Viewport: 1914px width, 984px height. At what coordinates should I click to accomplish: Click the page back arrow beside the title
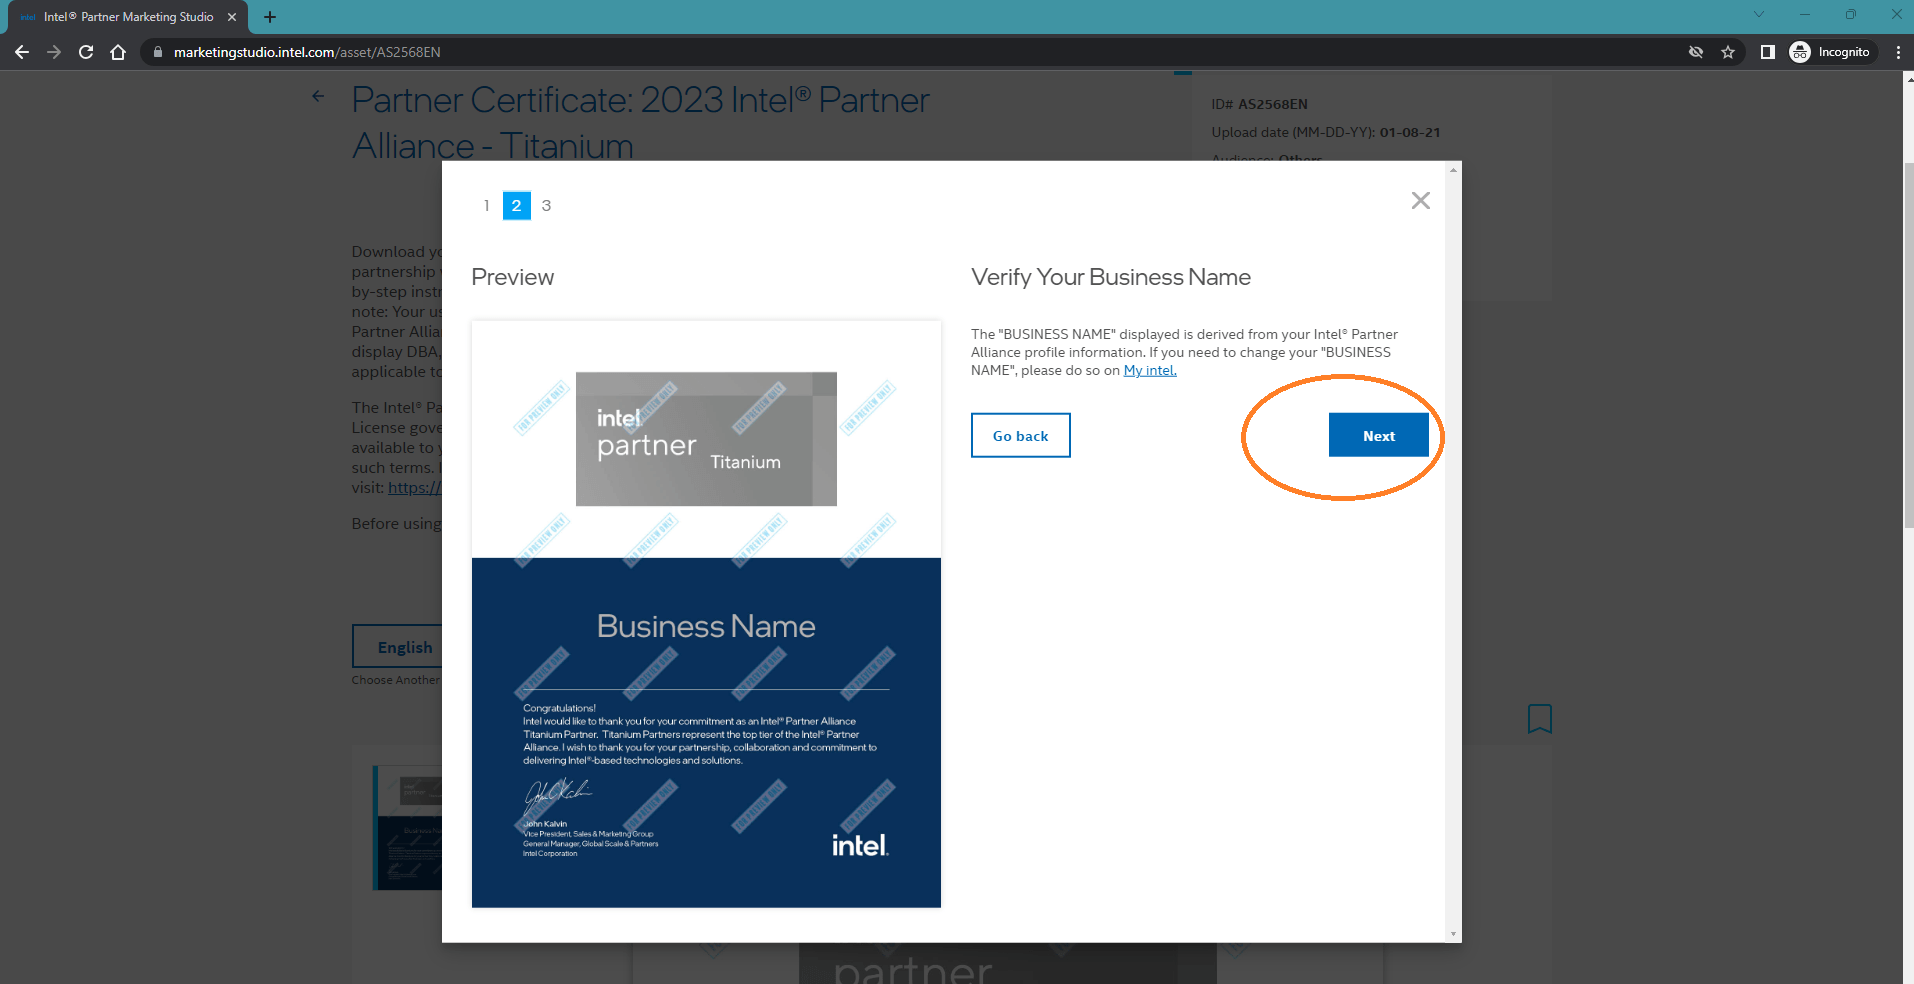[318, 96]
